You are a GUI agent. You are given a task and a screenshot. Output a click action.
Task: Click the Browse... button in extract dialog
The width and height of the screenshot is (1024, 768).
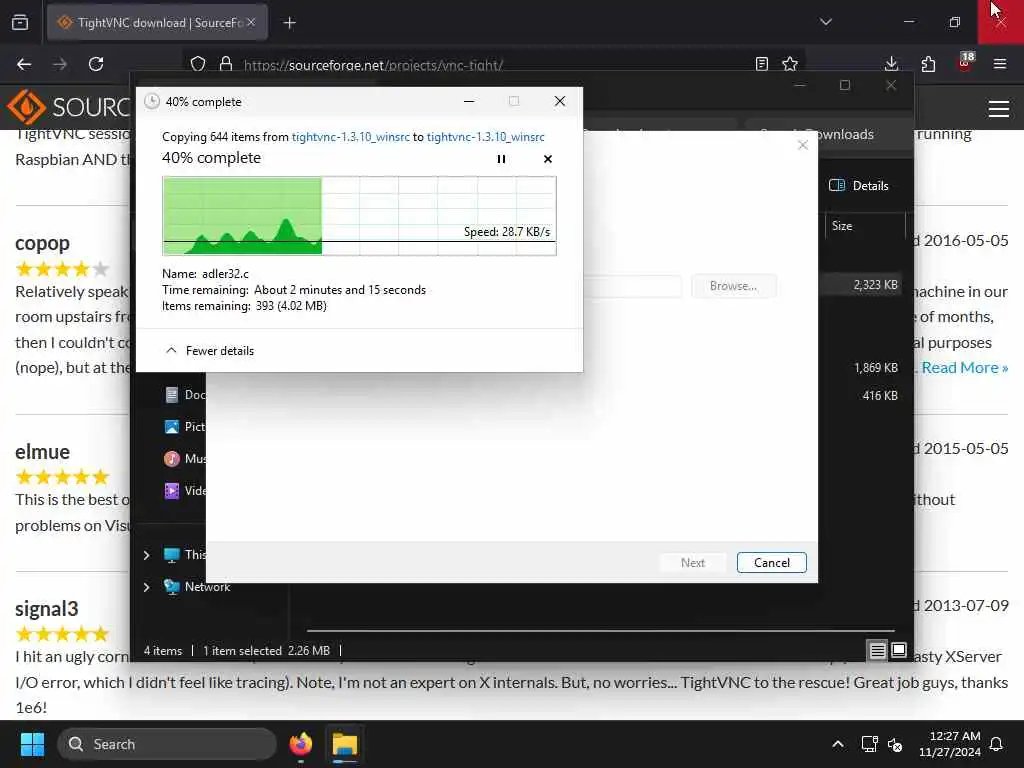(733, 286)
